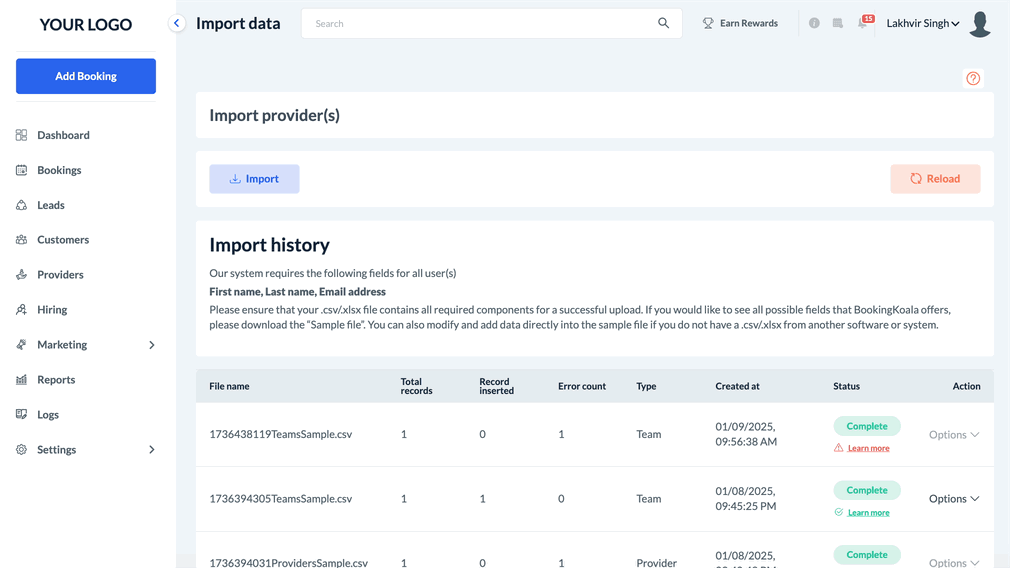1010x568 pixels.
Task: Click the search magnifier icon
Action: (x=663, y=23)
